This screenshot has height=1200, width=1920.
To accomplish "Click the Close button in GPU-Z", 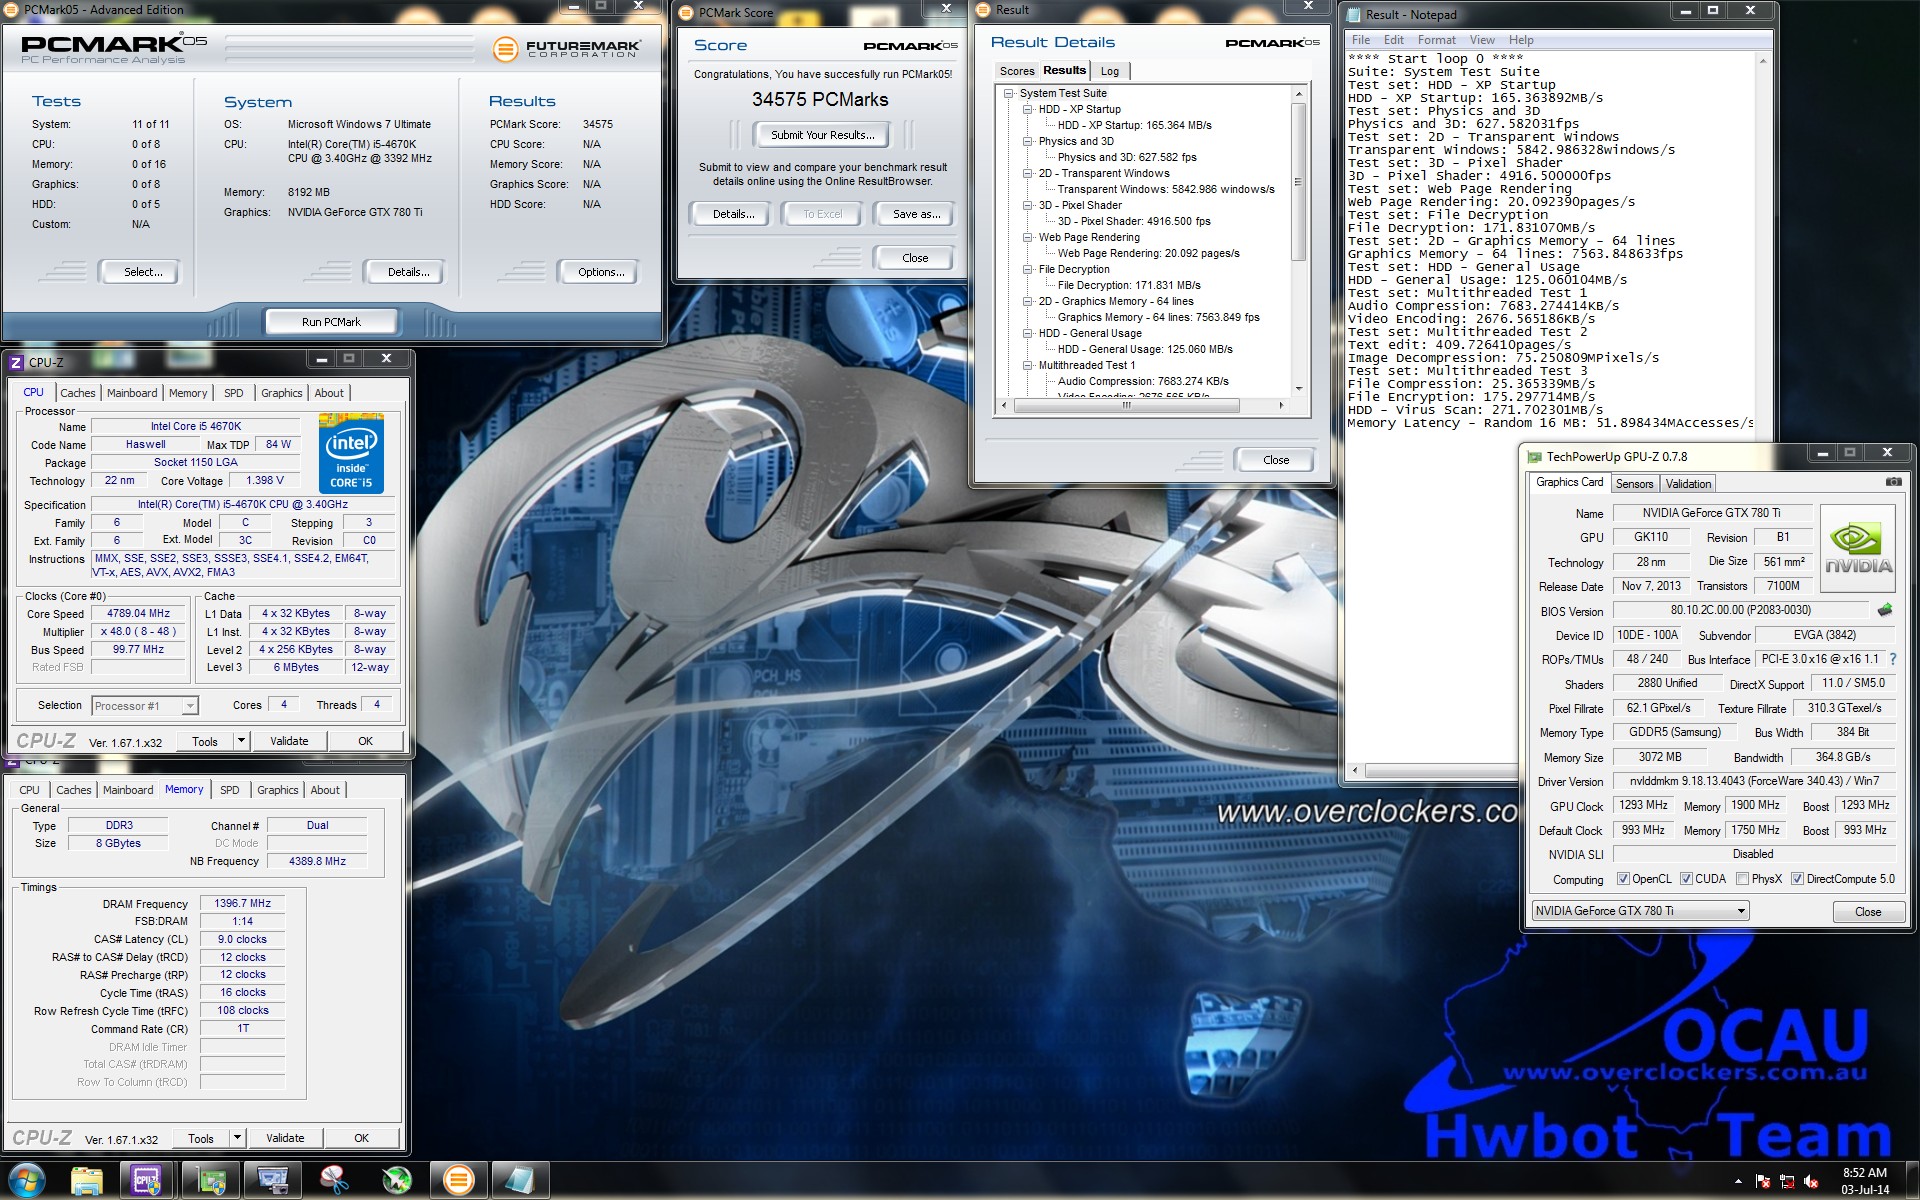I will pos(1867,912).
